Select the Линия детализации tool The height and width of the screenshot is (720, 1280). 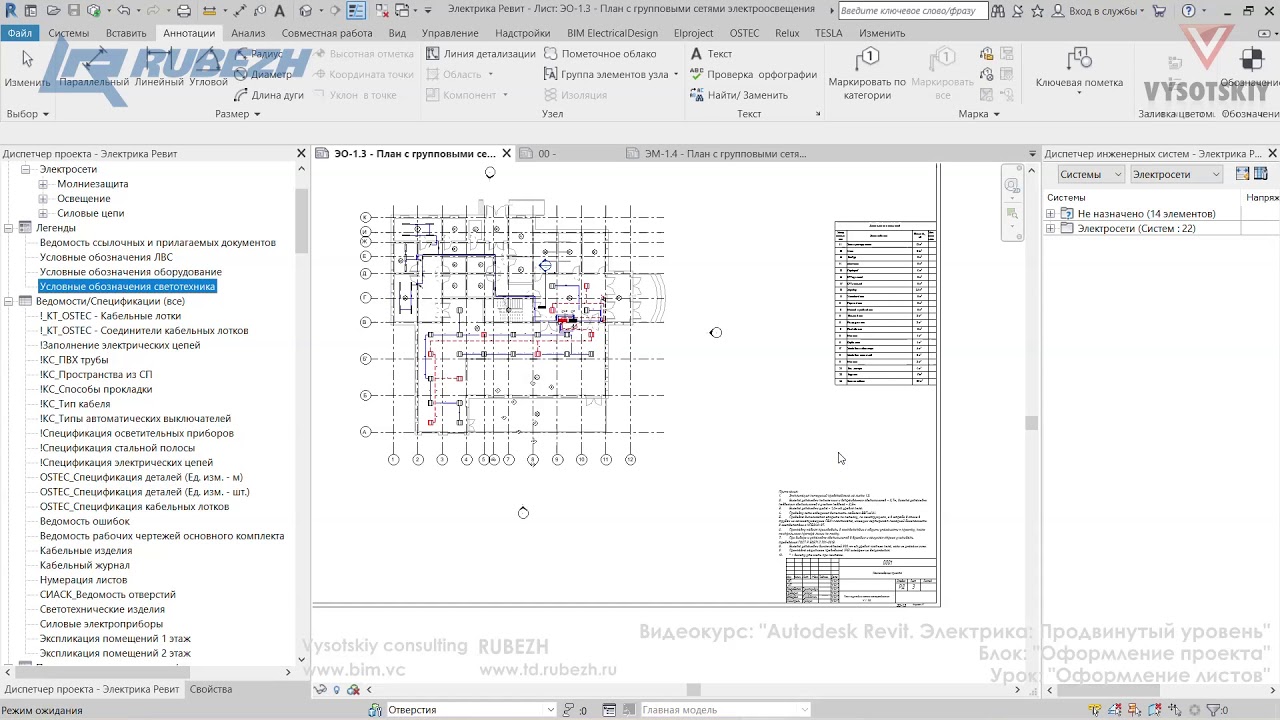coord(481,54)
